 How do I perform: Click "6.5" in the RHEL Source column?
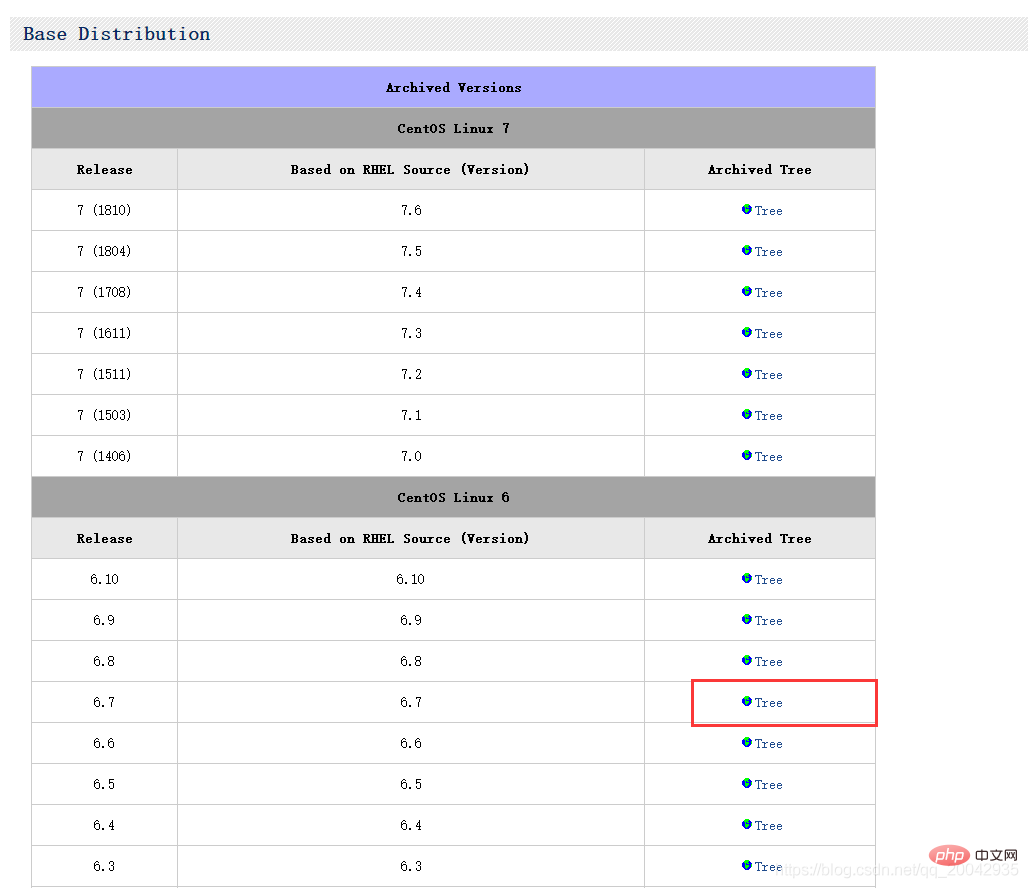[411, 784]
